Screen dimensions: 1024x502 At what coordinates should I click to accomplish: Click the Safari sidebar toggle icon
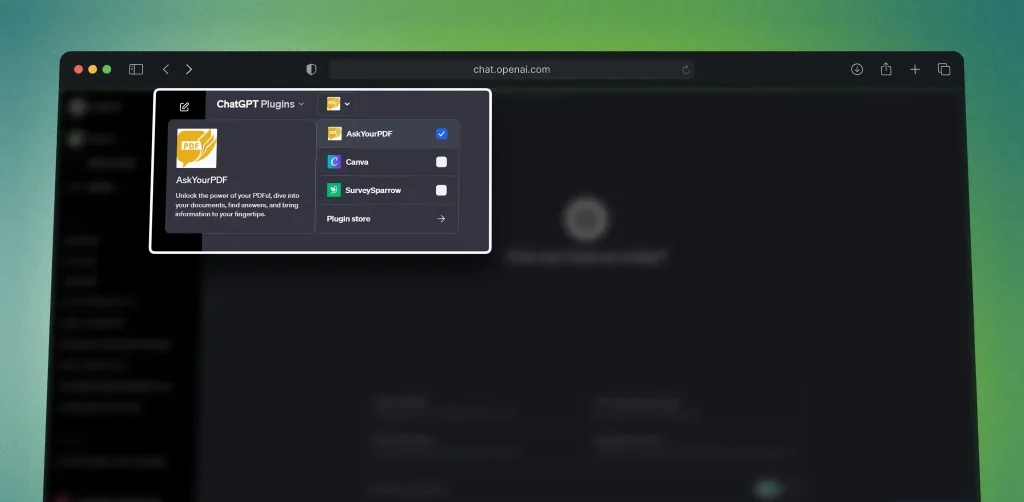pyautogui.click(x=136, y=69)
